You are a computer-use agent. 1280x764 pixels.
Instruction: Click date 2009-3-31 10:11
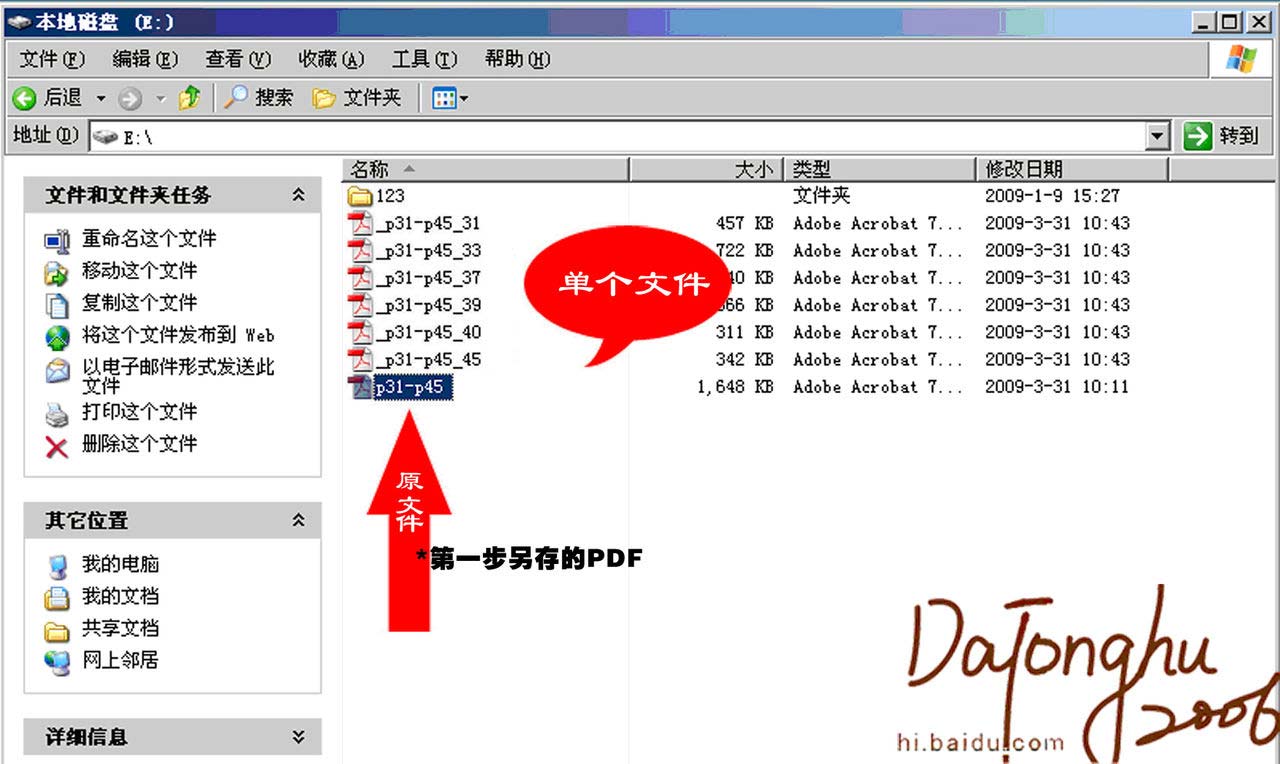click(1057, 387)
